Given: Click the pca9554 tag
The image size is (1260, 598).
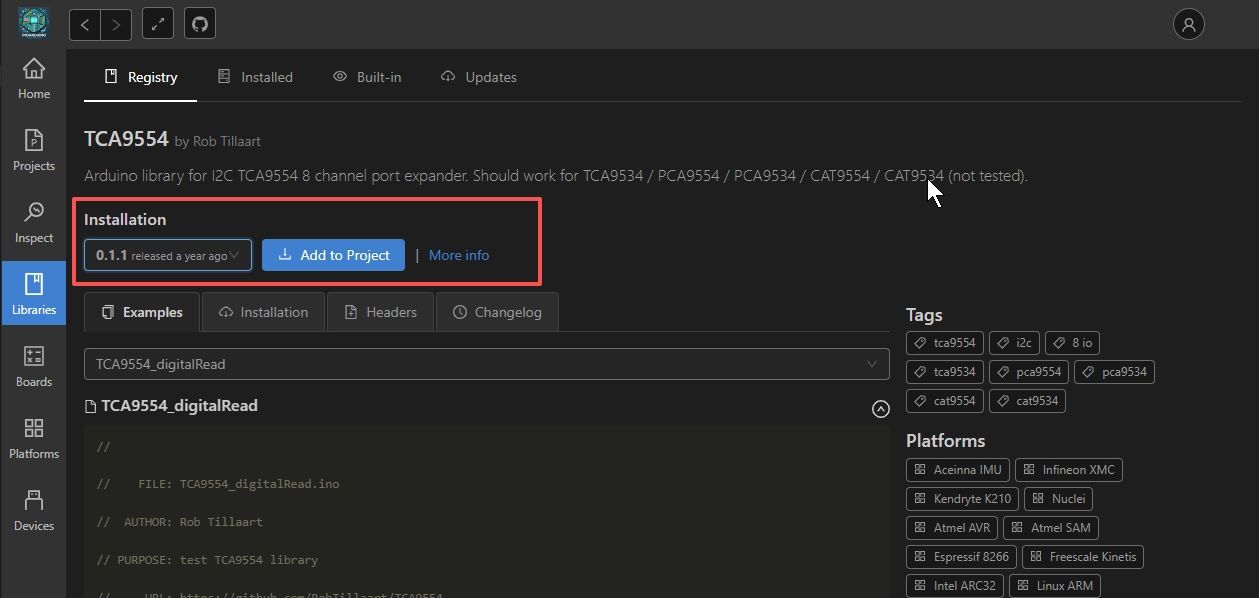Looking at the screenshot, I should tap(1029, 372).
